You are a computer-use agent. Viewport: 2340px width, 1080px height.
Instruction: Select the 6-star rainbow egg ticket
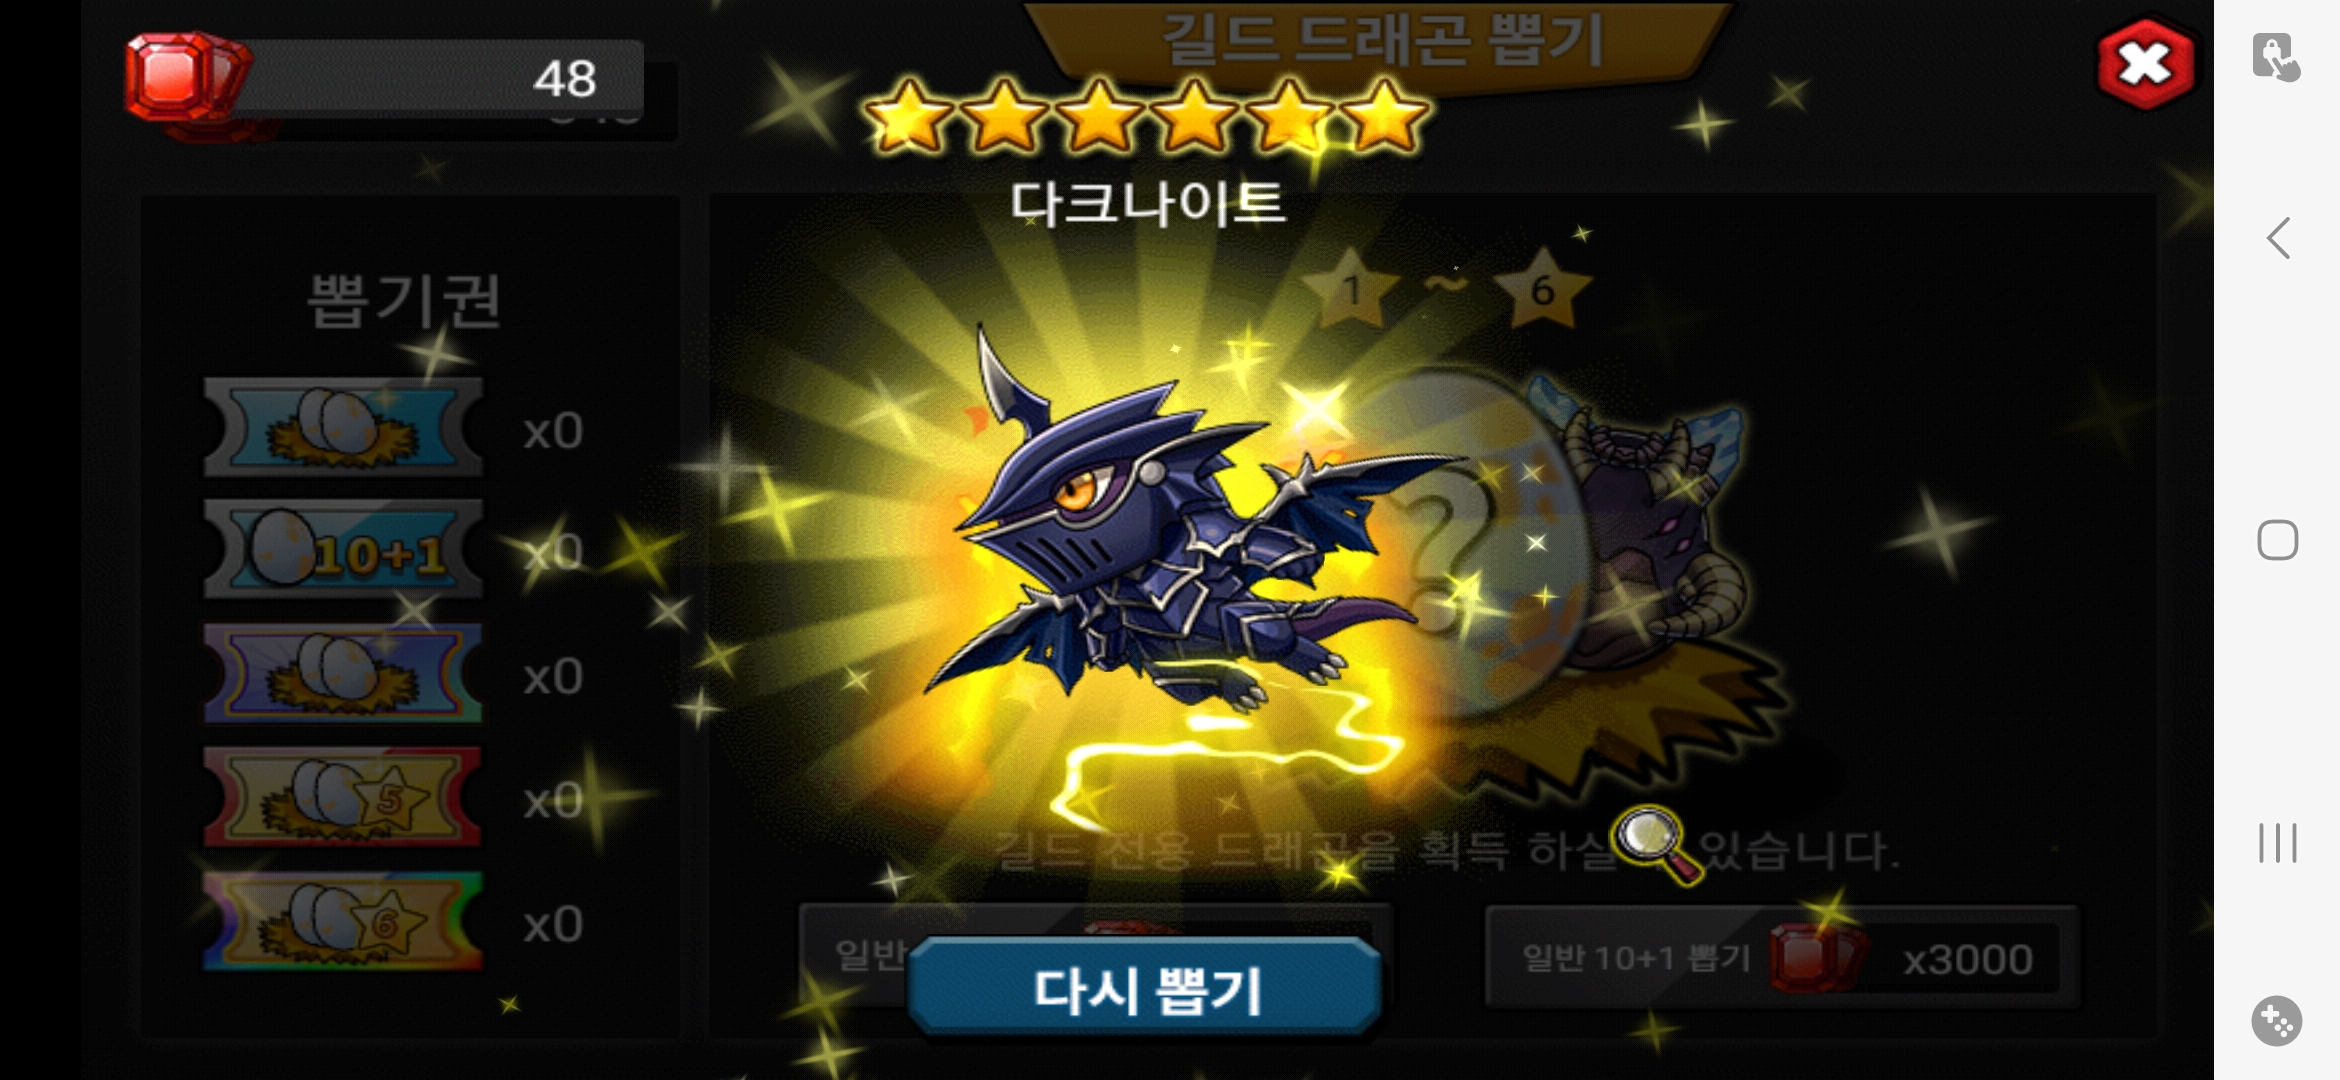pos(343,921)
